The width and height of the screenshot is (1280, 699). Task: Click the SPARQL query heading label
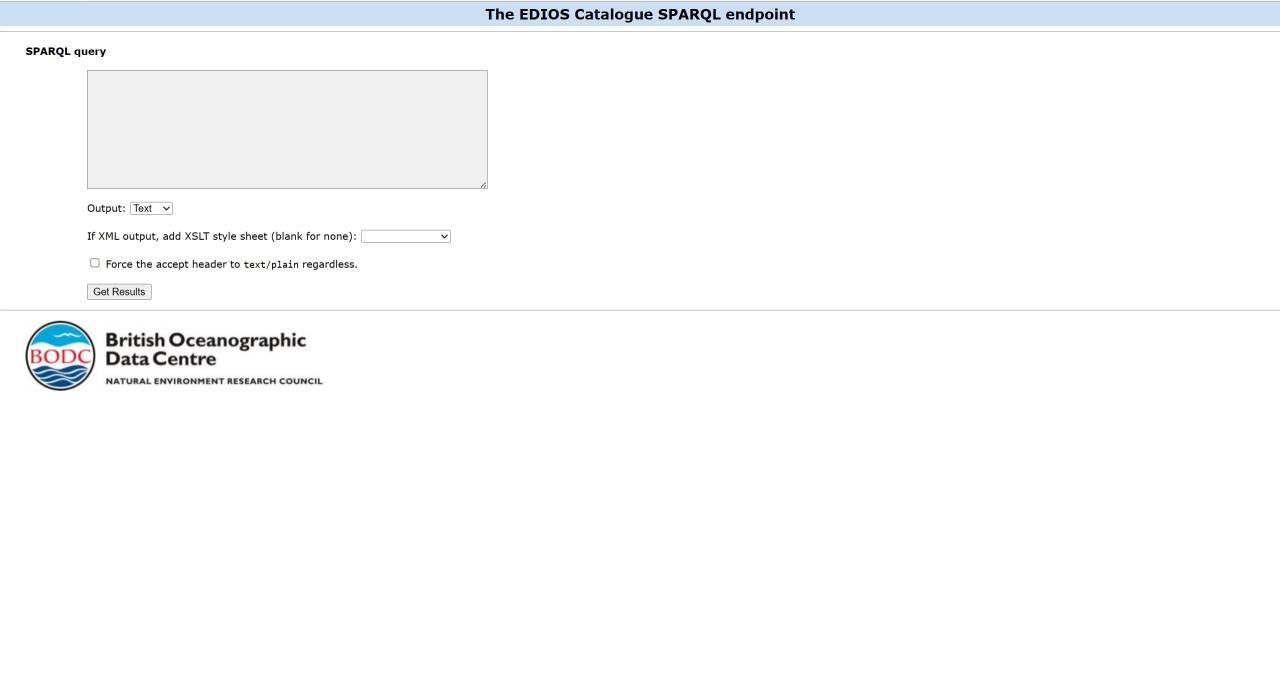pos(65,50)
